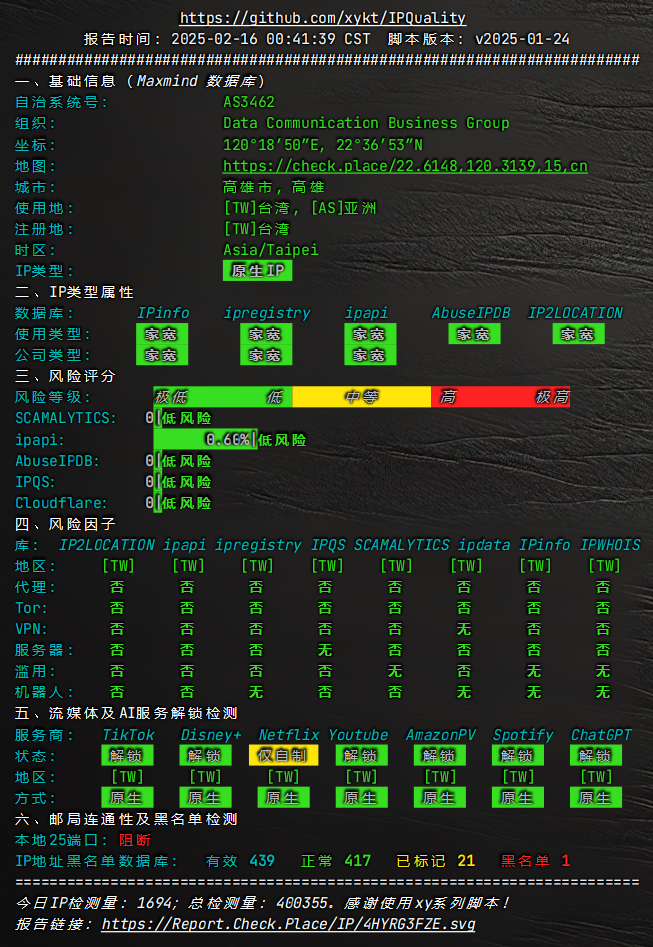
Task: Click the 解锁 status badge under TikTok
Action: click(127, 755)
